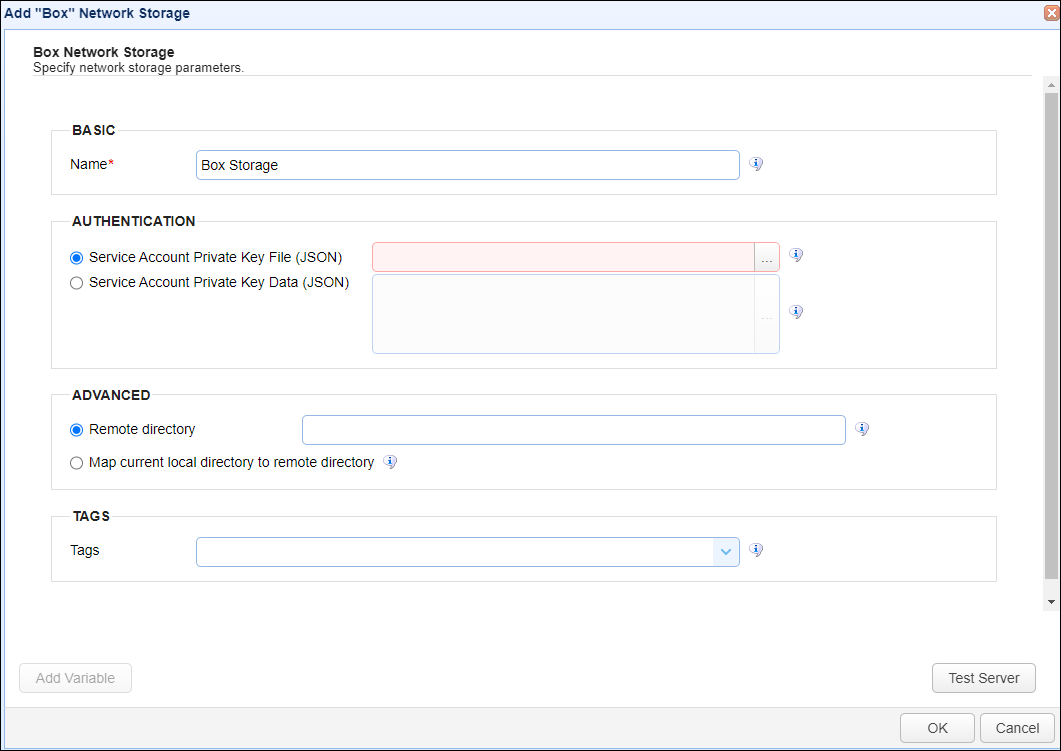Close the Add Box Network Storage dialog
This screenshot has height=751, width=1061.
(x=1052, y=14)
